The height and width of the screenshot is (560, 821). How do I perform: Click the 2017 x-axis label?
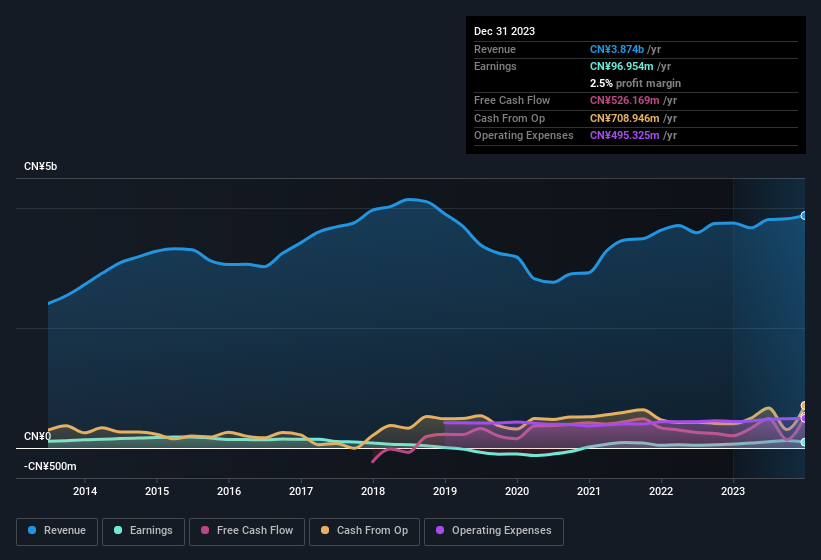coord(301,491)
